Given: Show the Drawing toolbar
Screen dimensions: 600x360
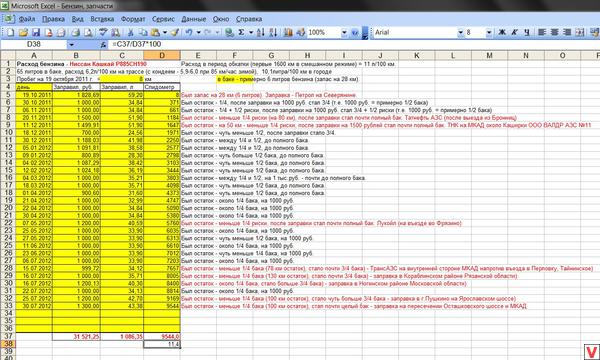Looking at the screenshot, I should click(x=300, y=33).
